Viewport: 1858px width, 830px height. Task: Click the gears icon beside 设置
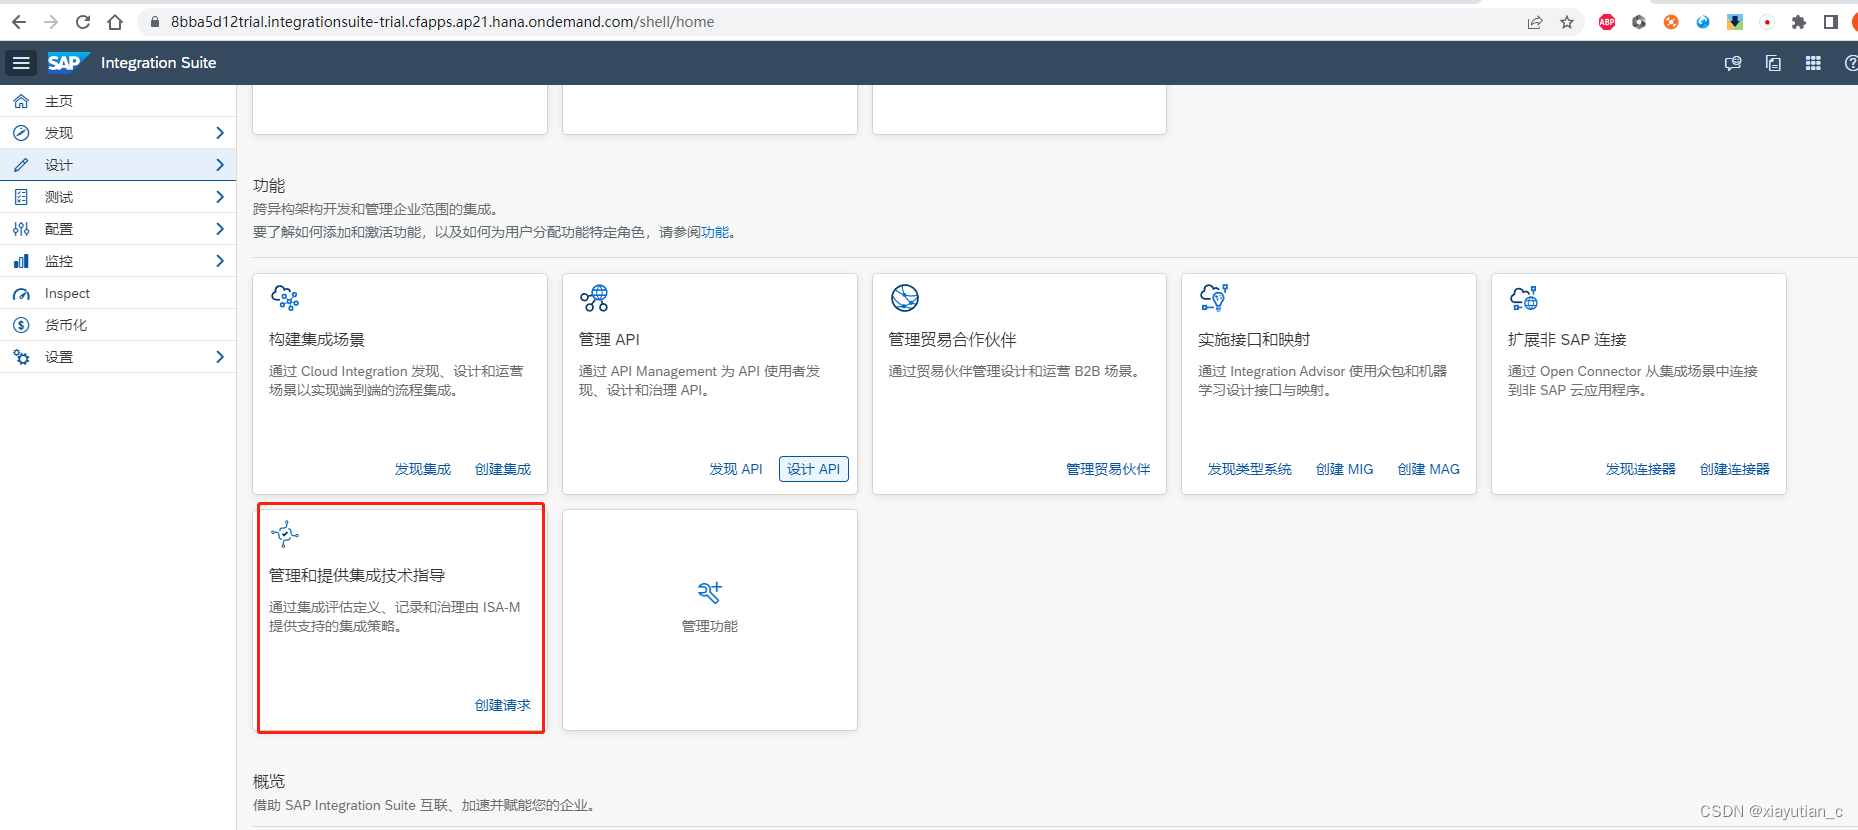(21, 357)
